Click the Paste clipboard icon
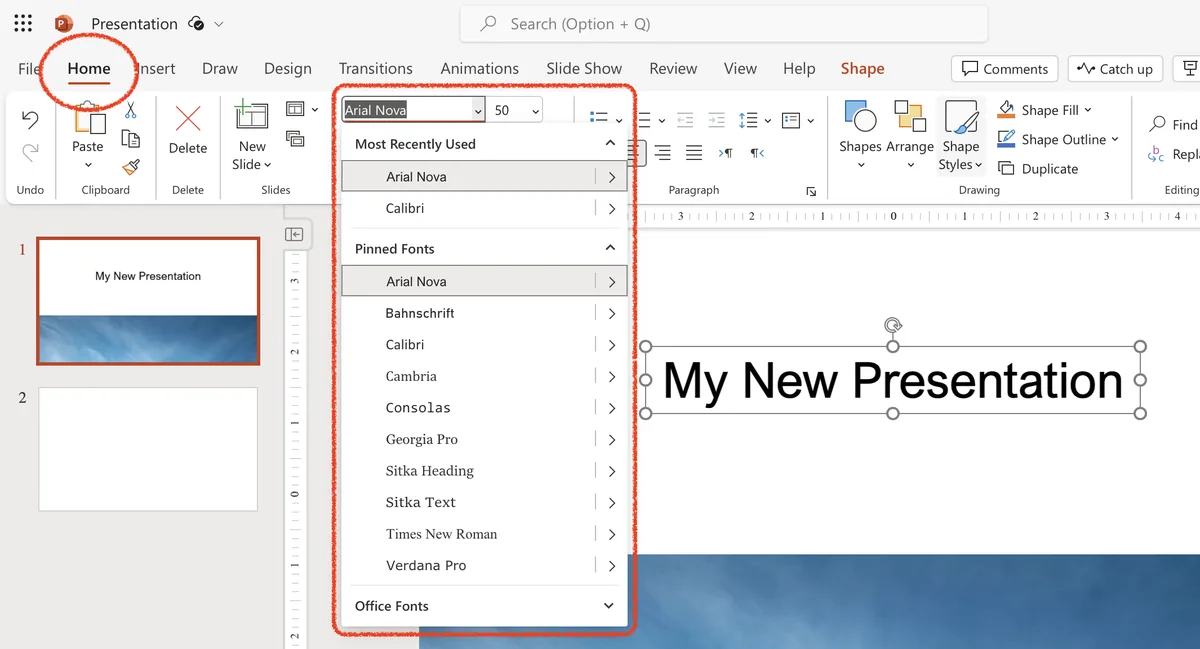Screen dimensions: 1200x649 [89, 119]
